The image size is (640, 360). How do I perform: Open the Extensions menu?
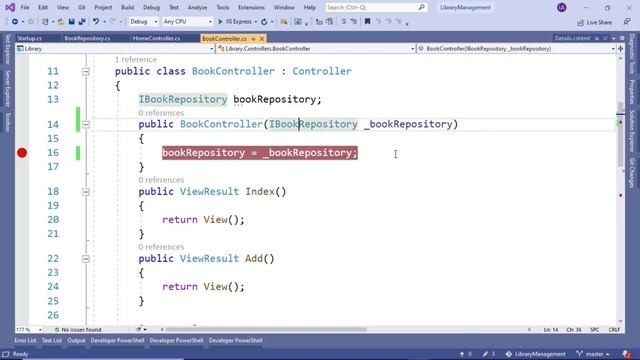coord(251,7)
